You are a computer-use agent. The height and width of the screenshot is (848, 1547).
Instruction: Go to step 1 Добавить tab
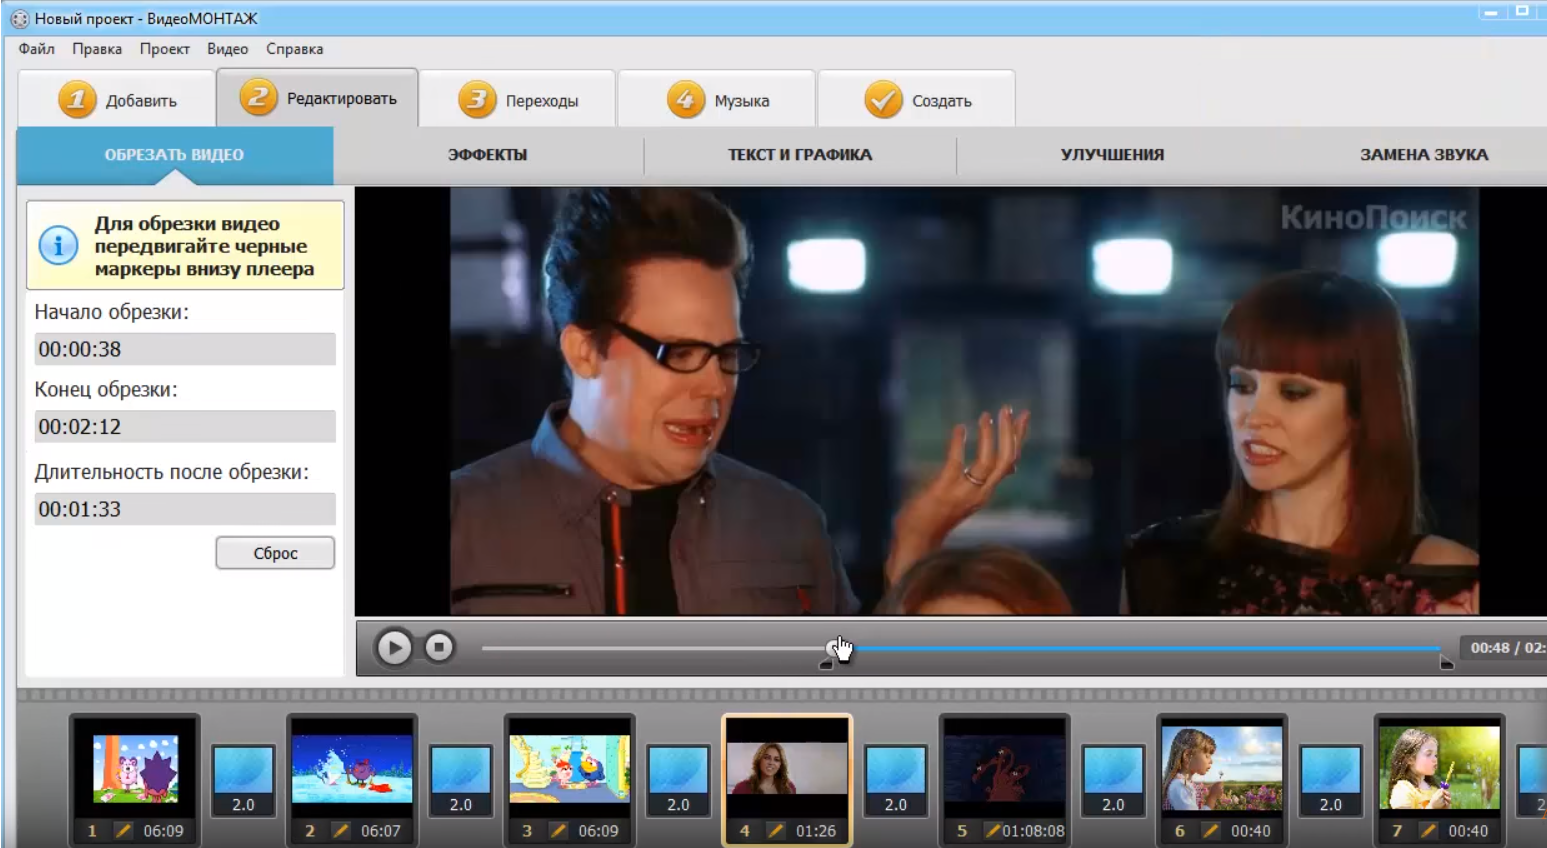tap(117, 100)
